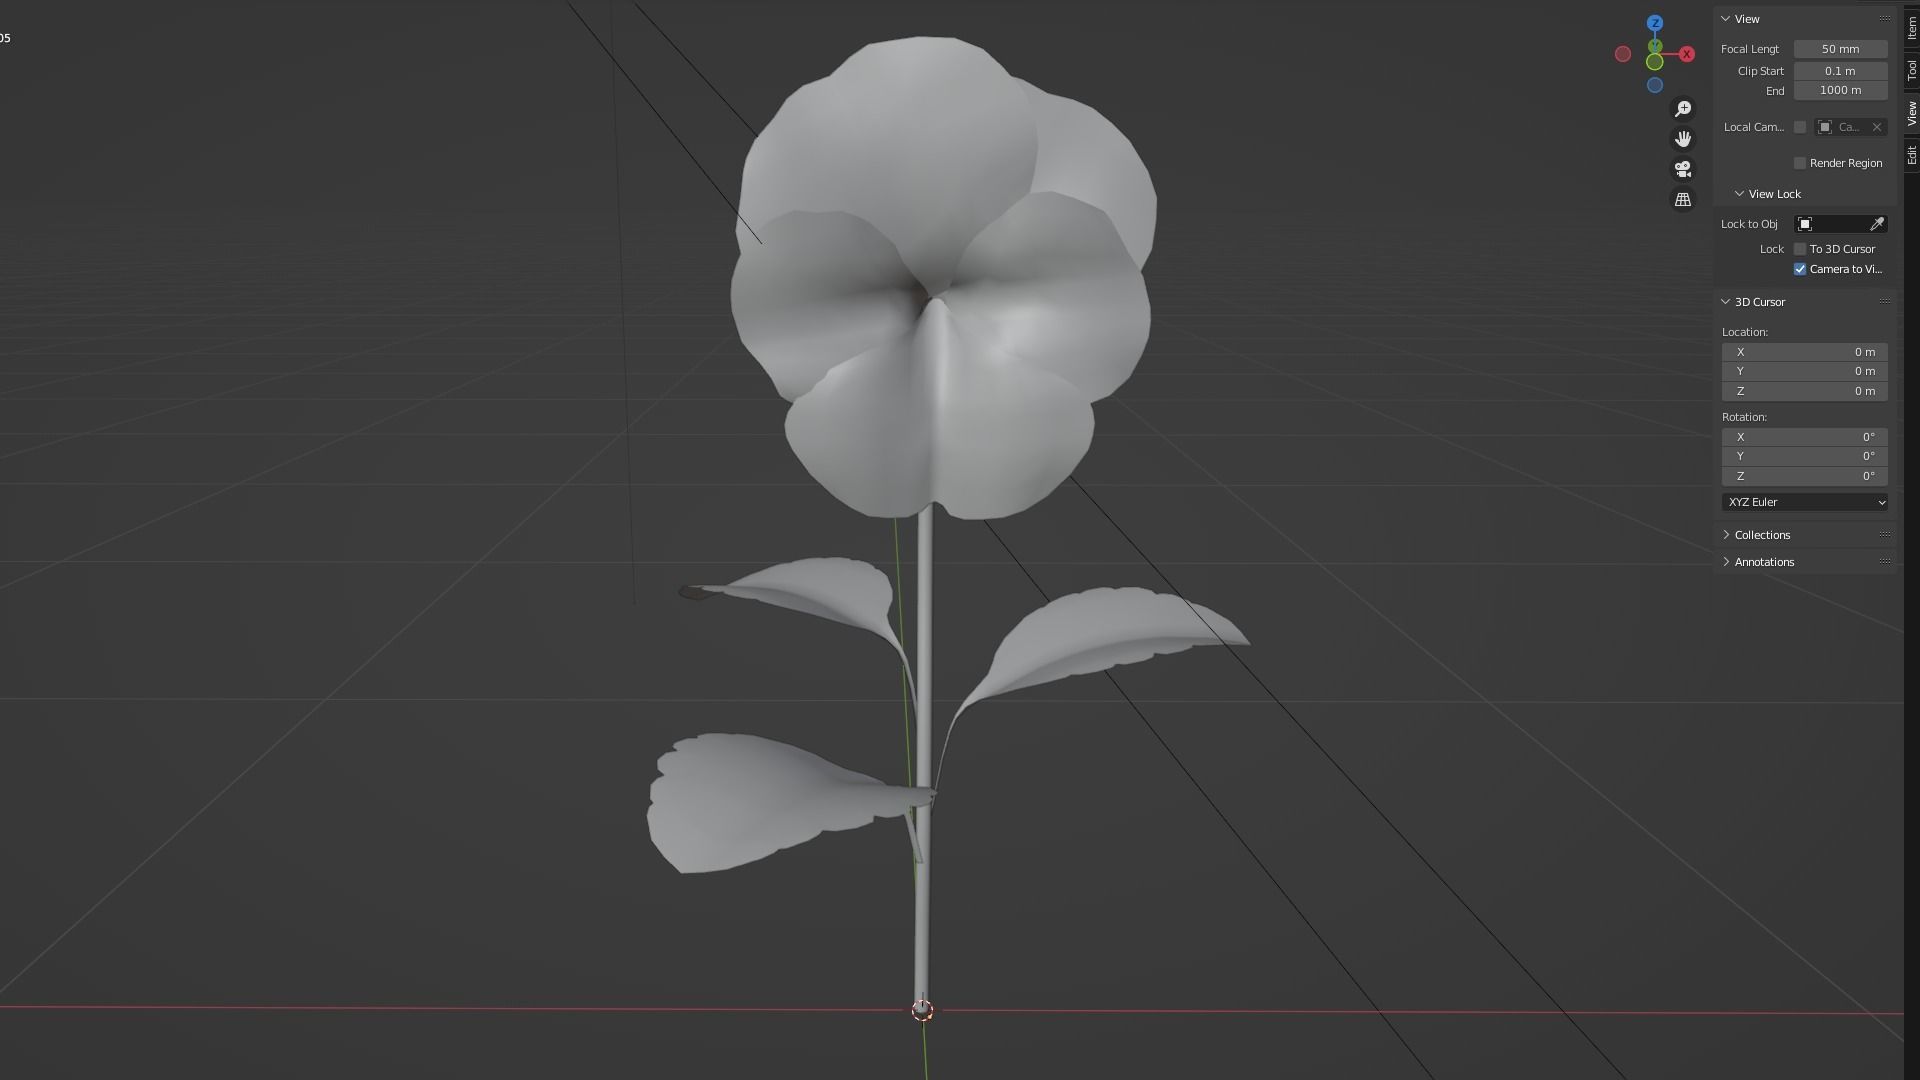1920x1080 pixels.
Task: Open the Edit sidebar tab
Action: tap(1911, 155)
